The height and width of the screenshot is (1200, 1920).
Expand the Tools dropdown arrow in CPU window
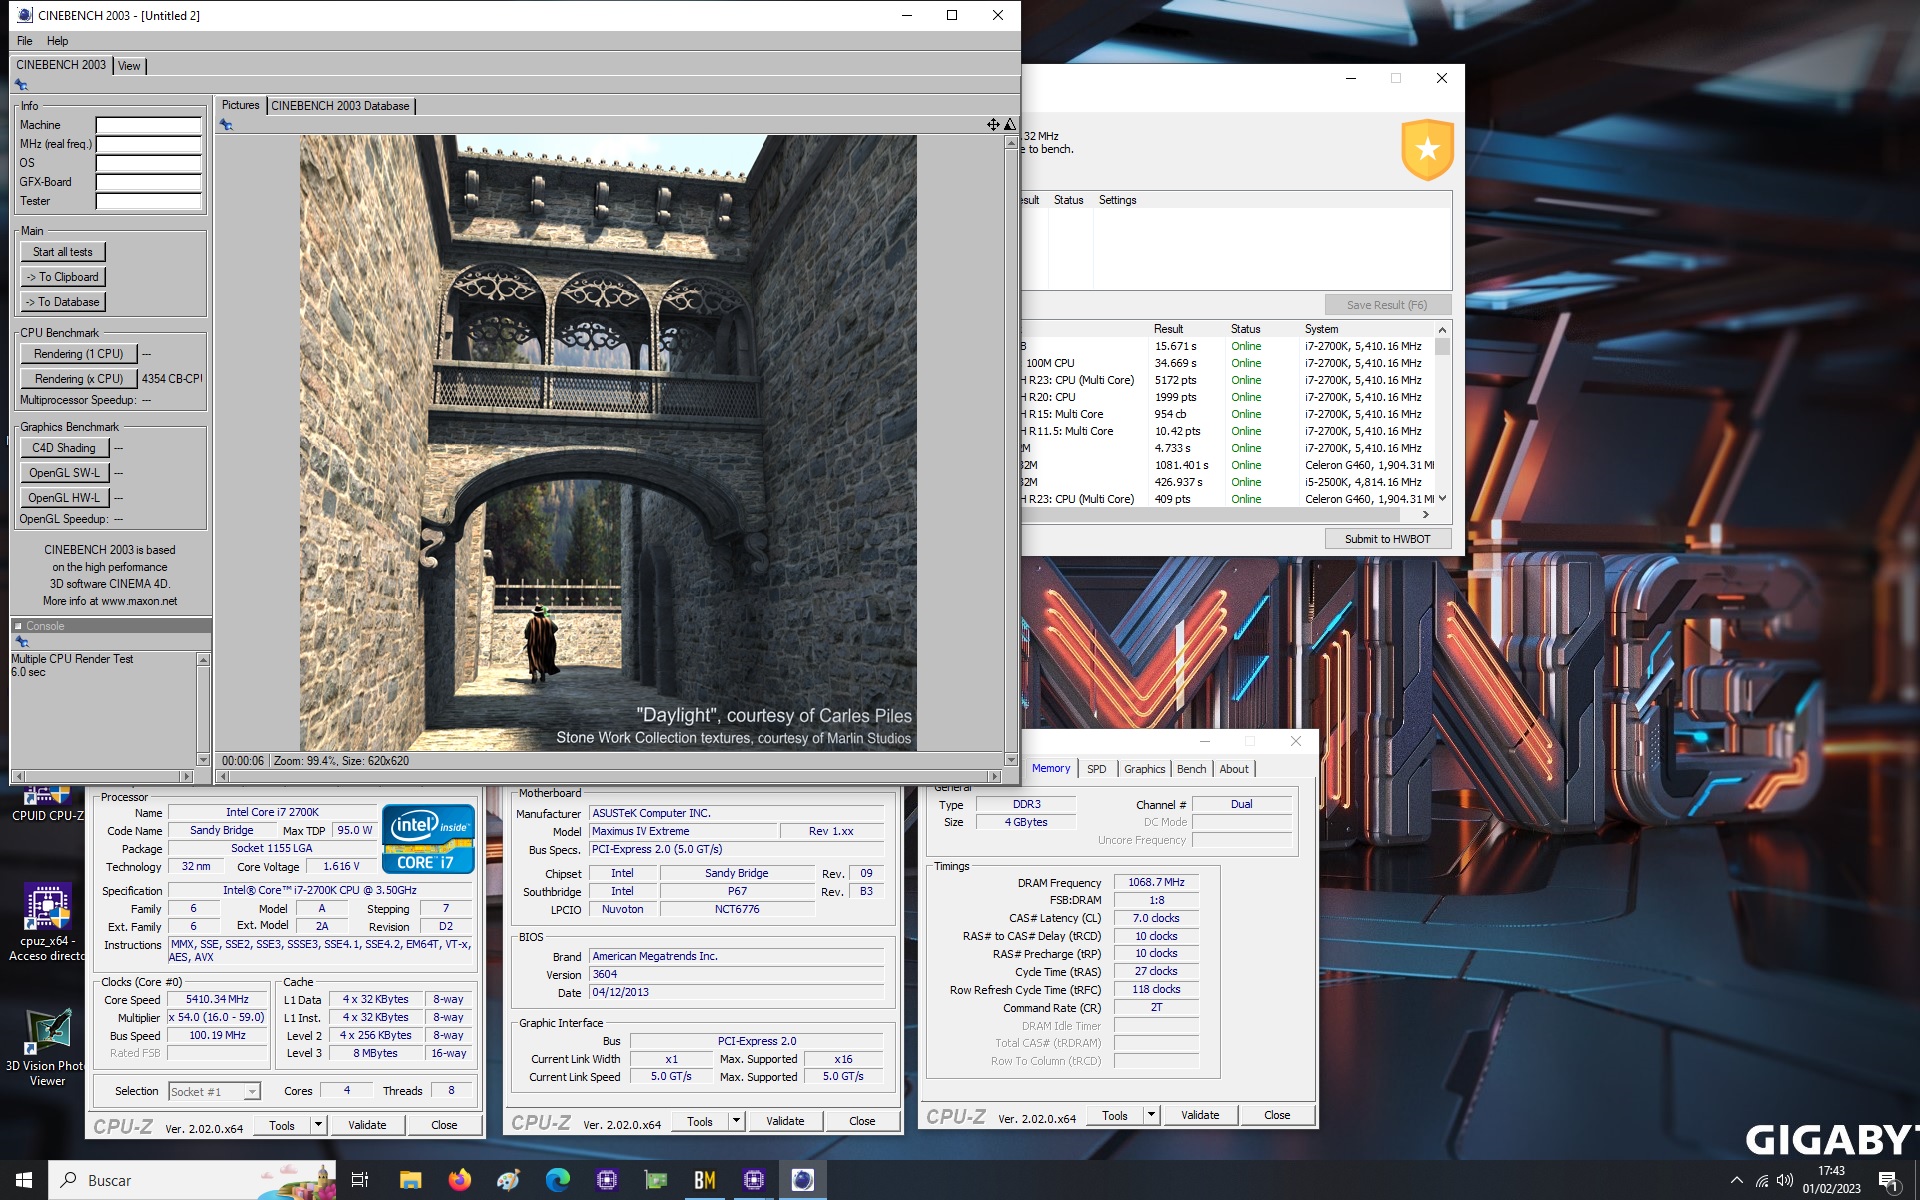tap(319, 1125)
